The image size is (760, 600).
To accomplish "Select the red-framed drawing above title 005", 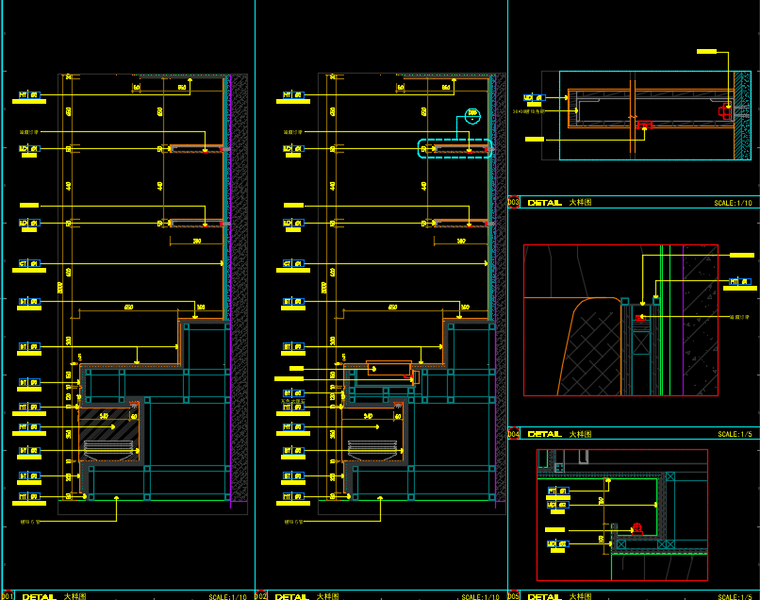I will (x=622, y=515).
